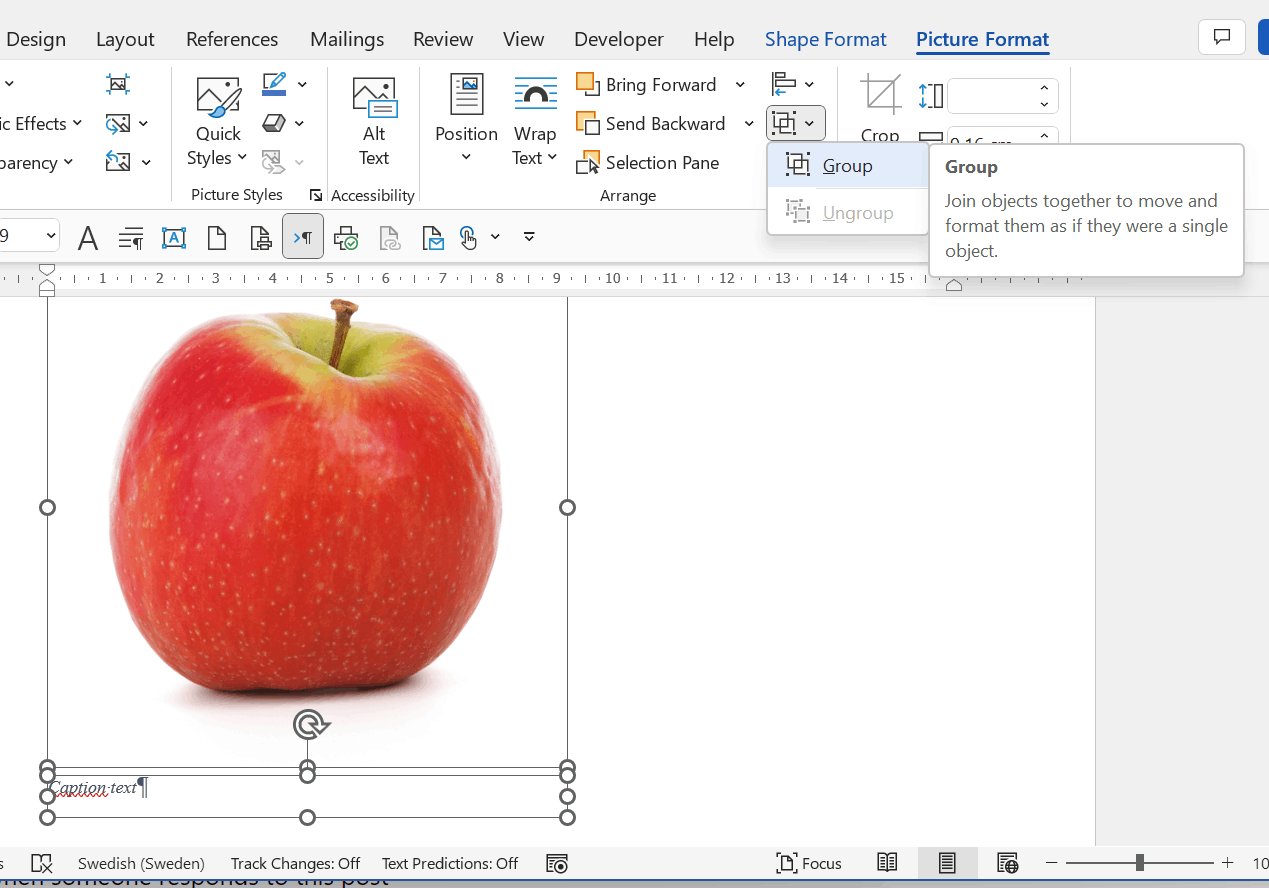Click the Compress Pictures icon
1269x888 pixels.
click(118, 84)
